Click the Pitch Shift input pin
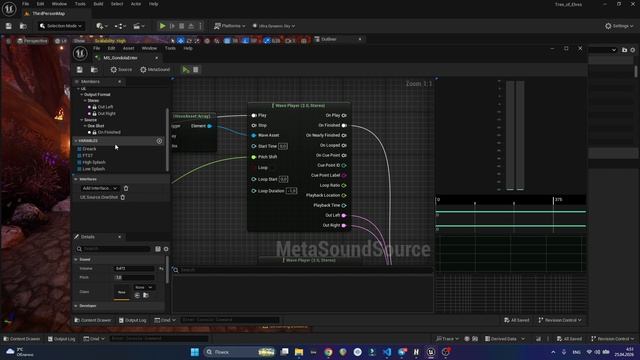Image resolution: width=640 pixels, height=360 pixels. pos(254,157)
